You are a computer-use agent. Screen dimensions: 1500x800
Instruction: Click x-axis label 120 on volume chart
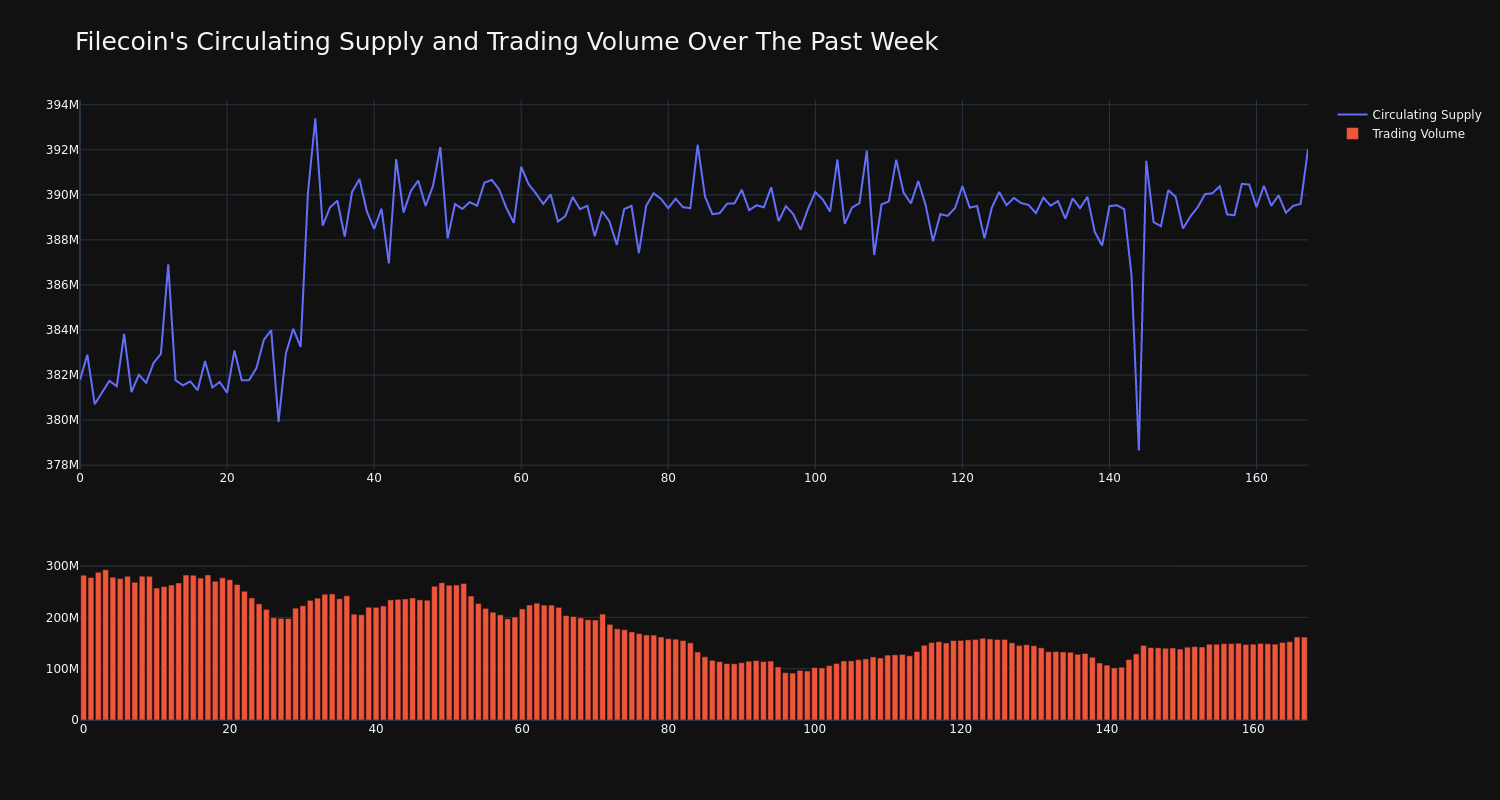coord(961,729)
